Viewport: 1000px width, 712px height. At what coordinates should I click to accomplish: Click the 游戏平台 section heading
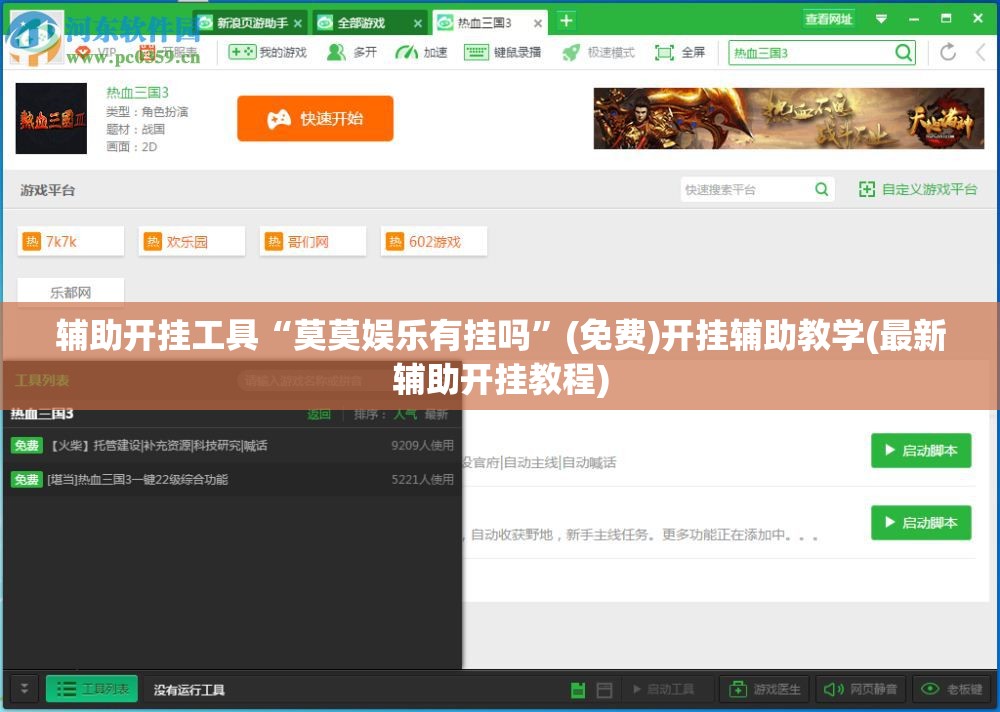click(x=47, y=190)
